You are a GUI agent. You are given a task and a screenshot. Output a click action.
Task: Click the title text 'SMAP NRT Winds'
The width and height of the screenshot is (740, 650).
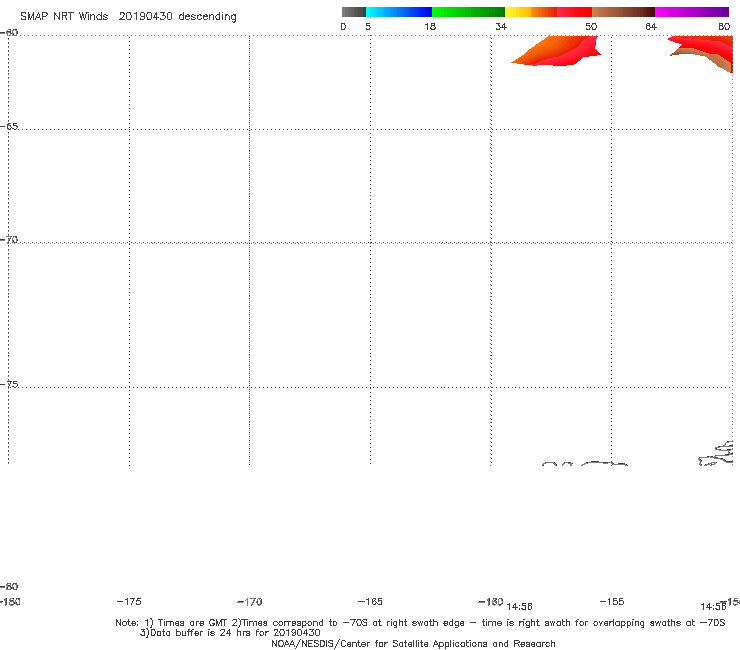[64, 17]
